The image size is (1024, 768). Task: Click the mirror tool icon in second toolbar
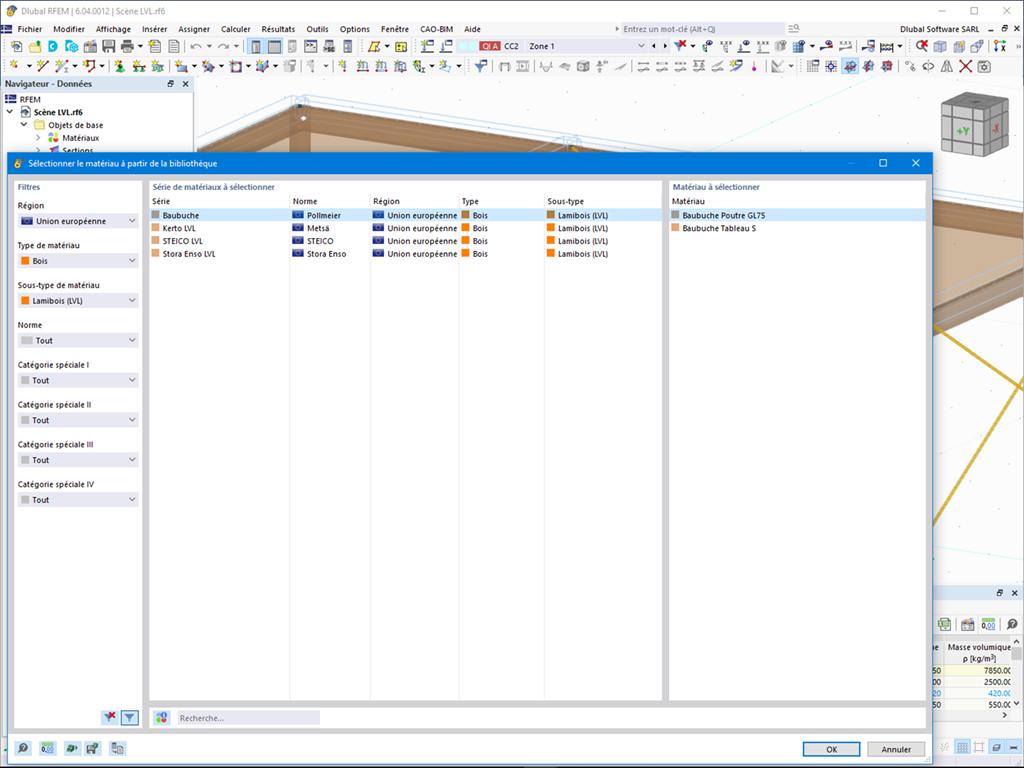pos(946,66)
